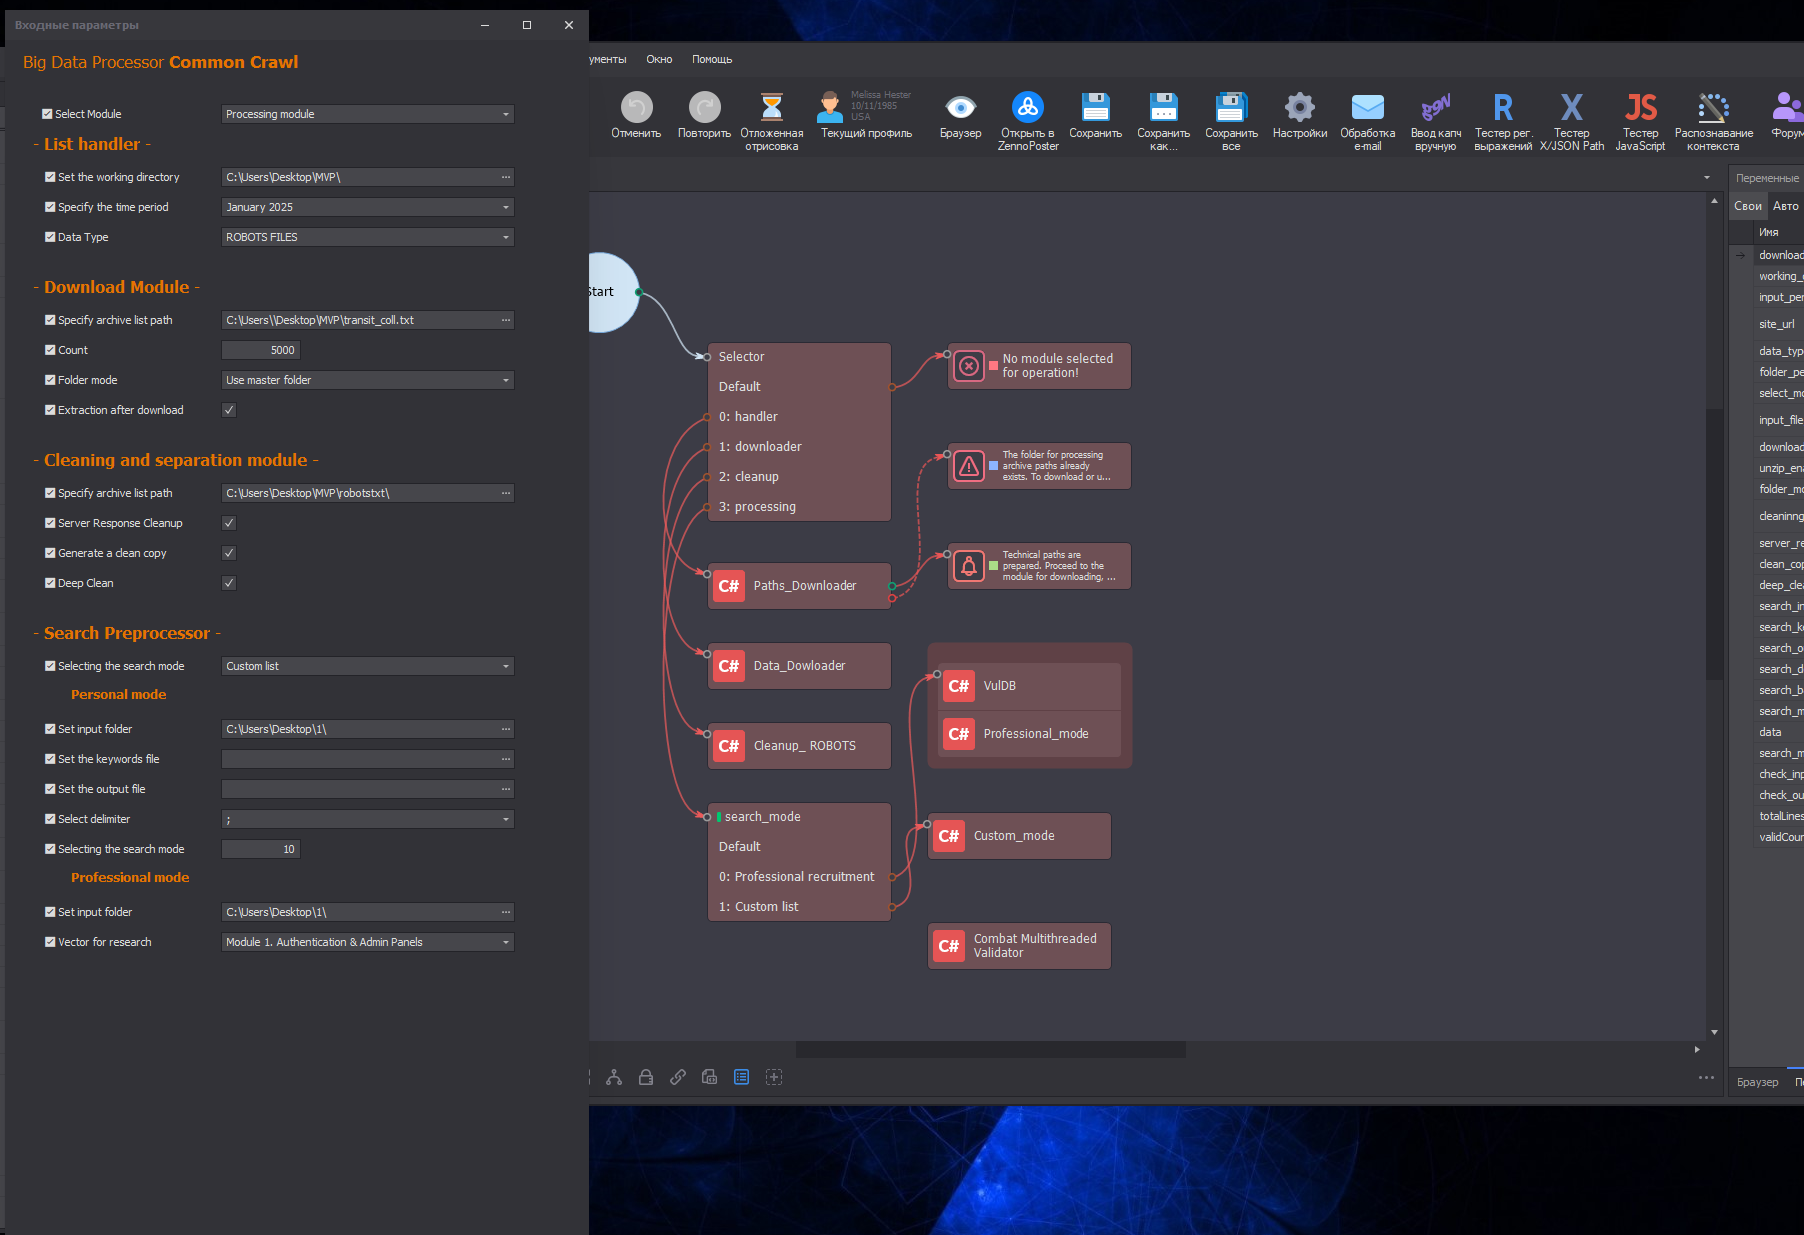1804x1235 pixels.
Task: Launch the JavaScript tester icon
Action: coord(1640,108)
